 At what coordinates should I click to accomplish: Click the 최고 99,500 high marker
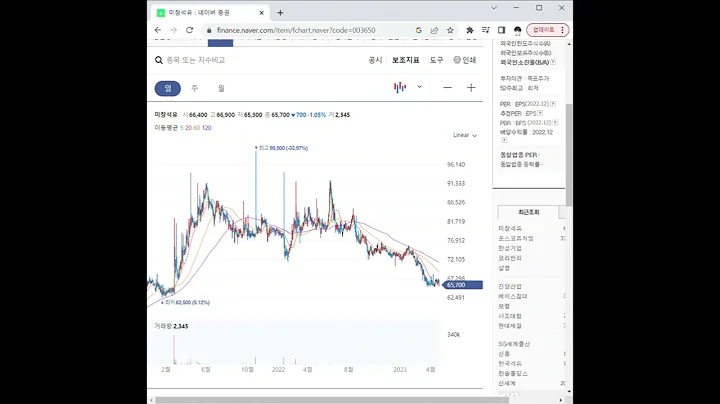coord(281,148)
